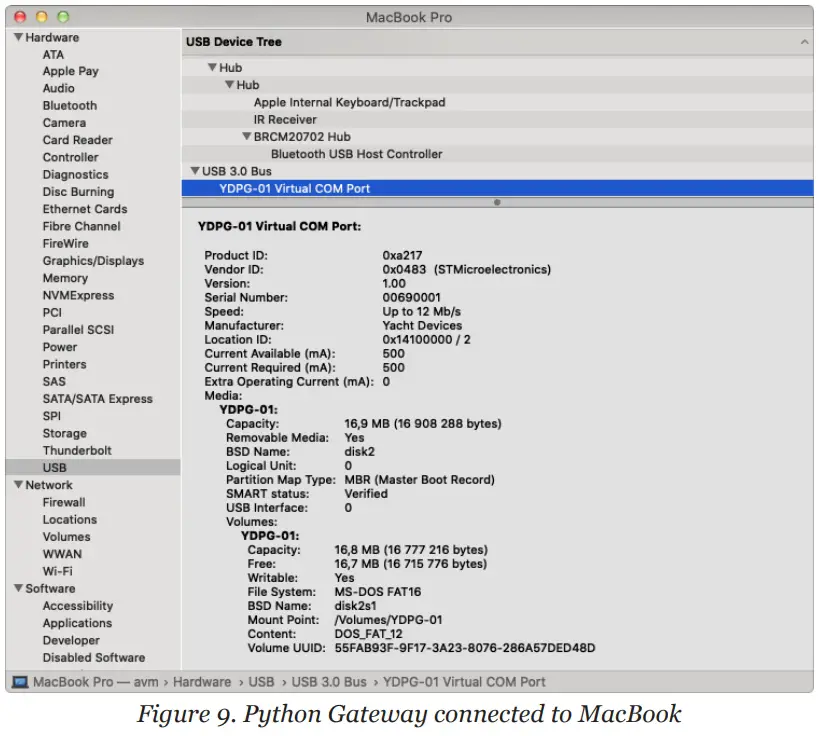
Task: Select Apple Internal Keyboard/Trackpad device
Action: 349,102
